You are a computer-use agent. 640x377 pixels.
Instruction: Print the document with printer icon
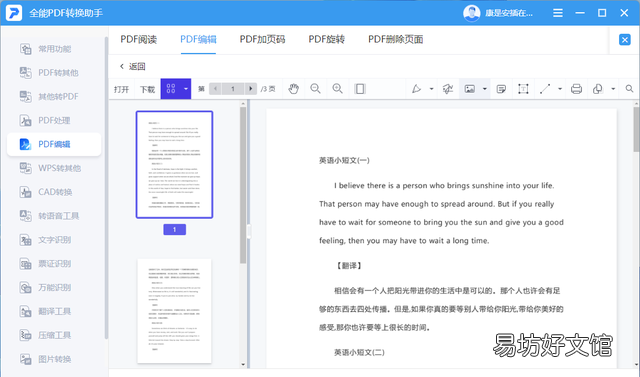coord(576,89)
